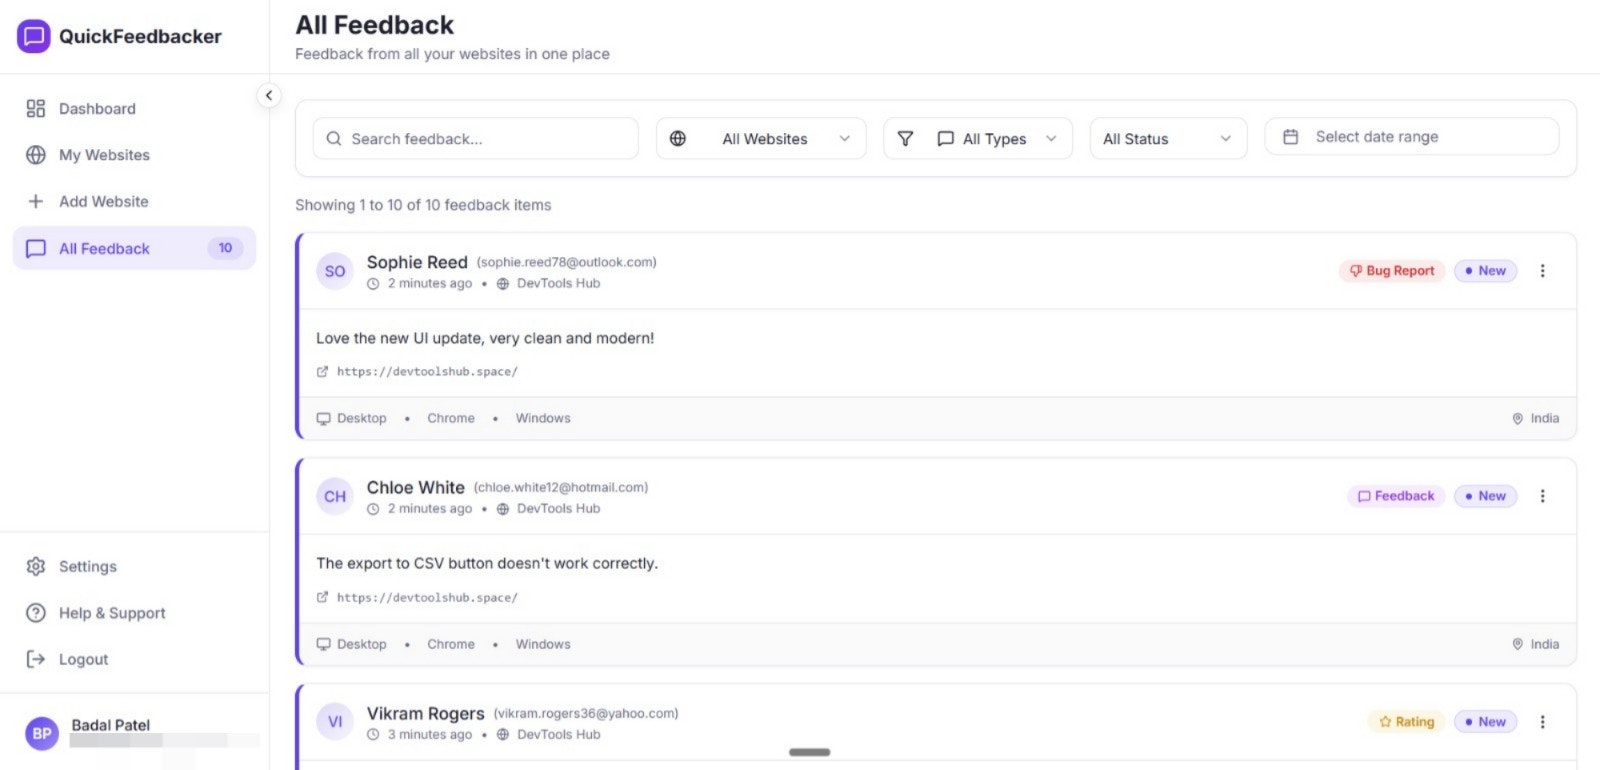
Task: Click the 'export to CSV button' message
Action: tap(487, 563)
